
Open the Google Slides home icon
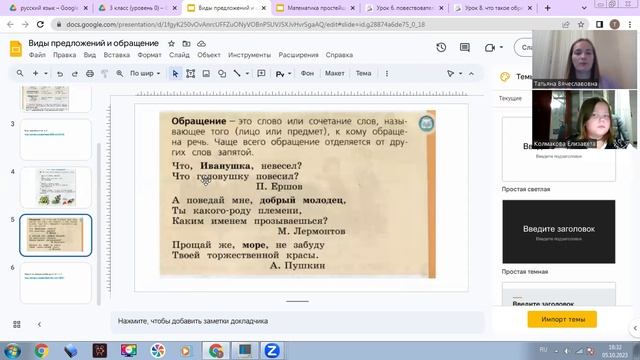(16, 49)
